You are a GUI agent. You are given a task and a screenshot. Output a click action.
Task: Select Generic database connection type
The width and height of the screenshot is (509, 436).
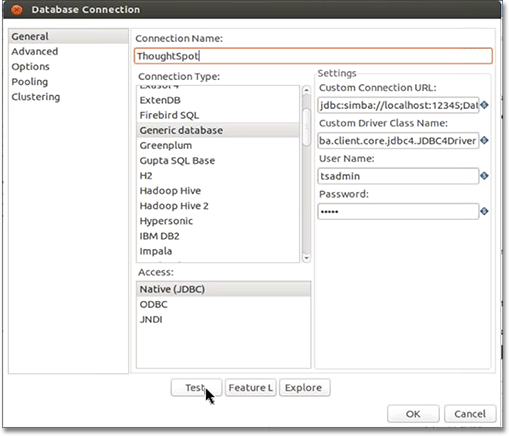[218, 130]
